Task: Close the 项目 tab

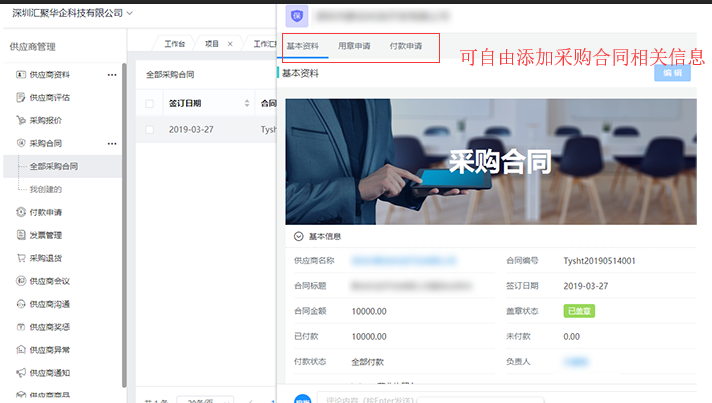Action: tap(230, 44)
